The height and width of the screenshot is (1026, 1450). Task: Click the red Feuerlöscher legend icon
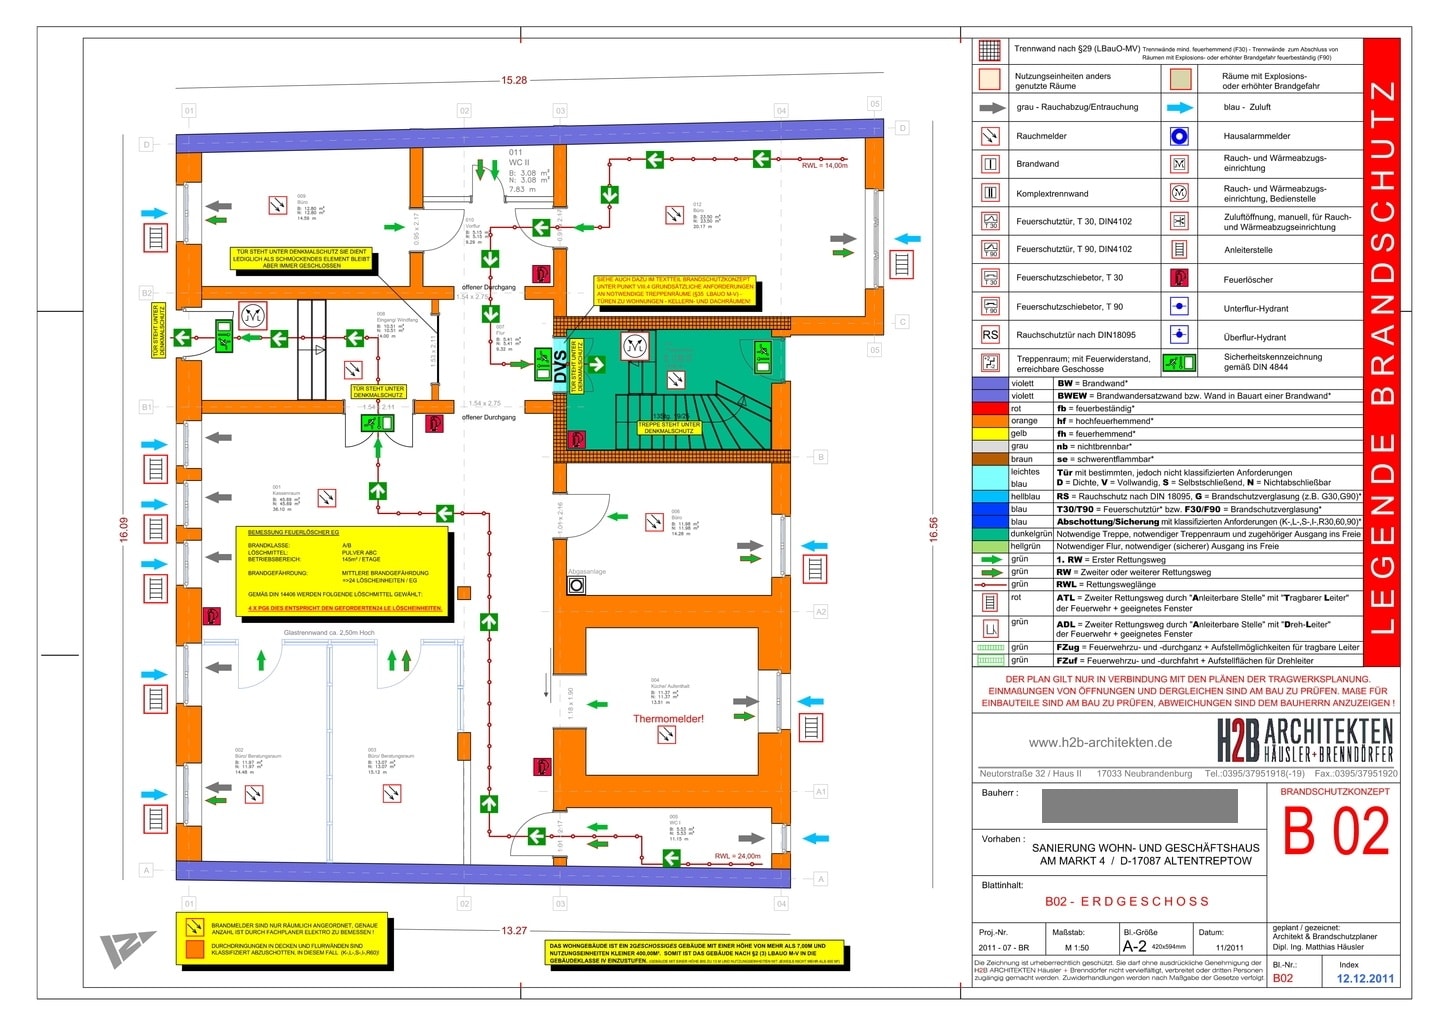click(1180, 278)
